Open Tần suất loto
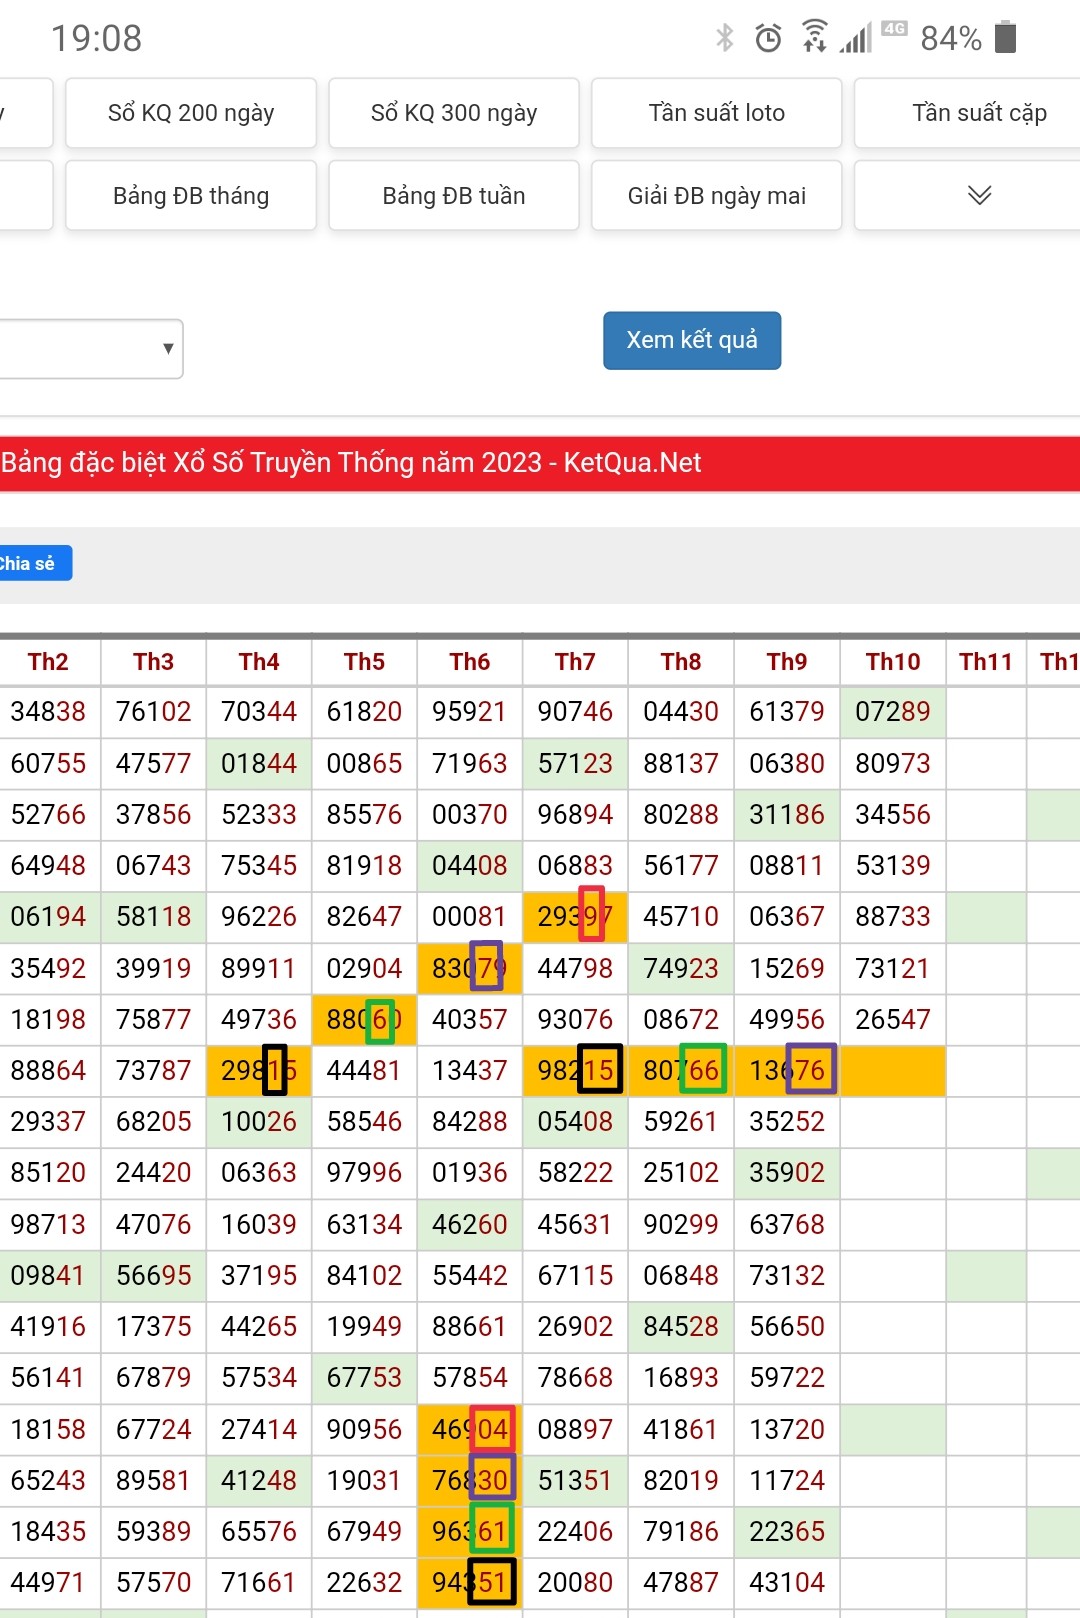1080x1618 pixels. coord(717,113)
